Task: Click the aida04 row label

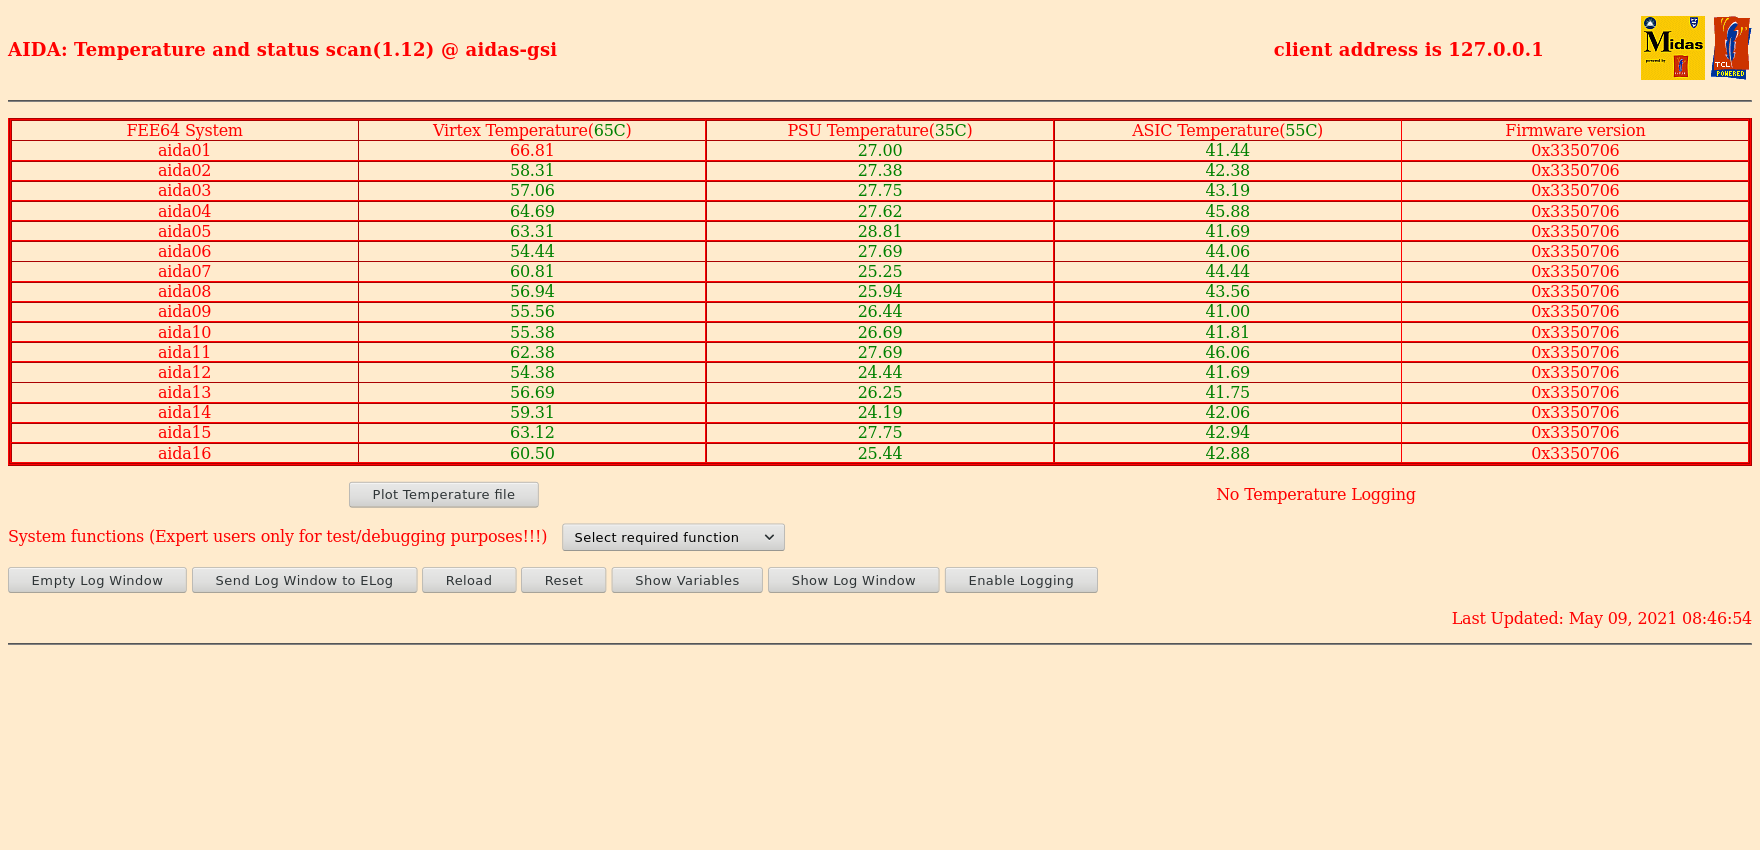Action: (x=185, y=211)
